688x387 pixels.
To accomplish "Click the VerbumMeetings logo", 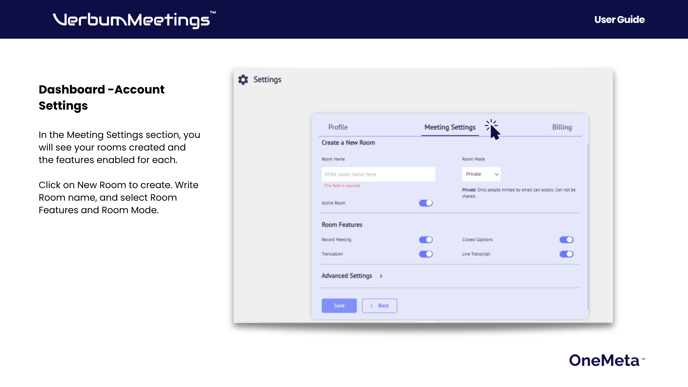I will 134,20.
